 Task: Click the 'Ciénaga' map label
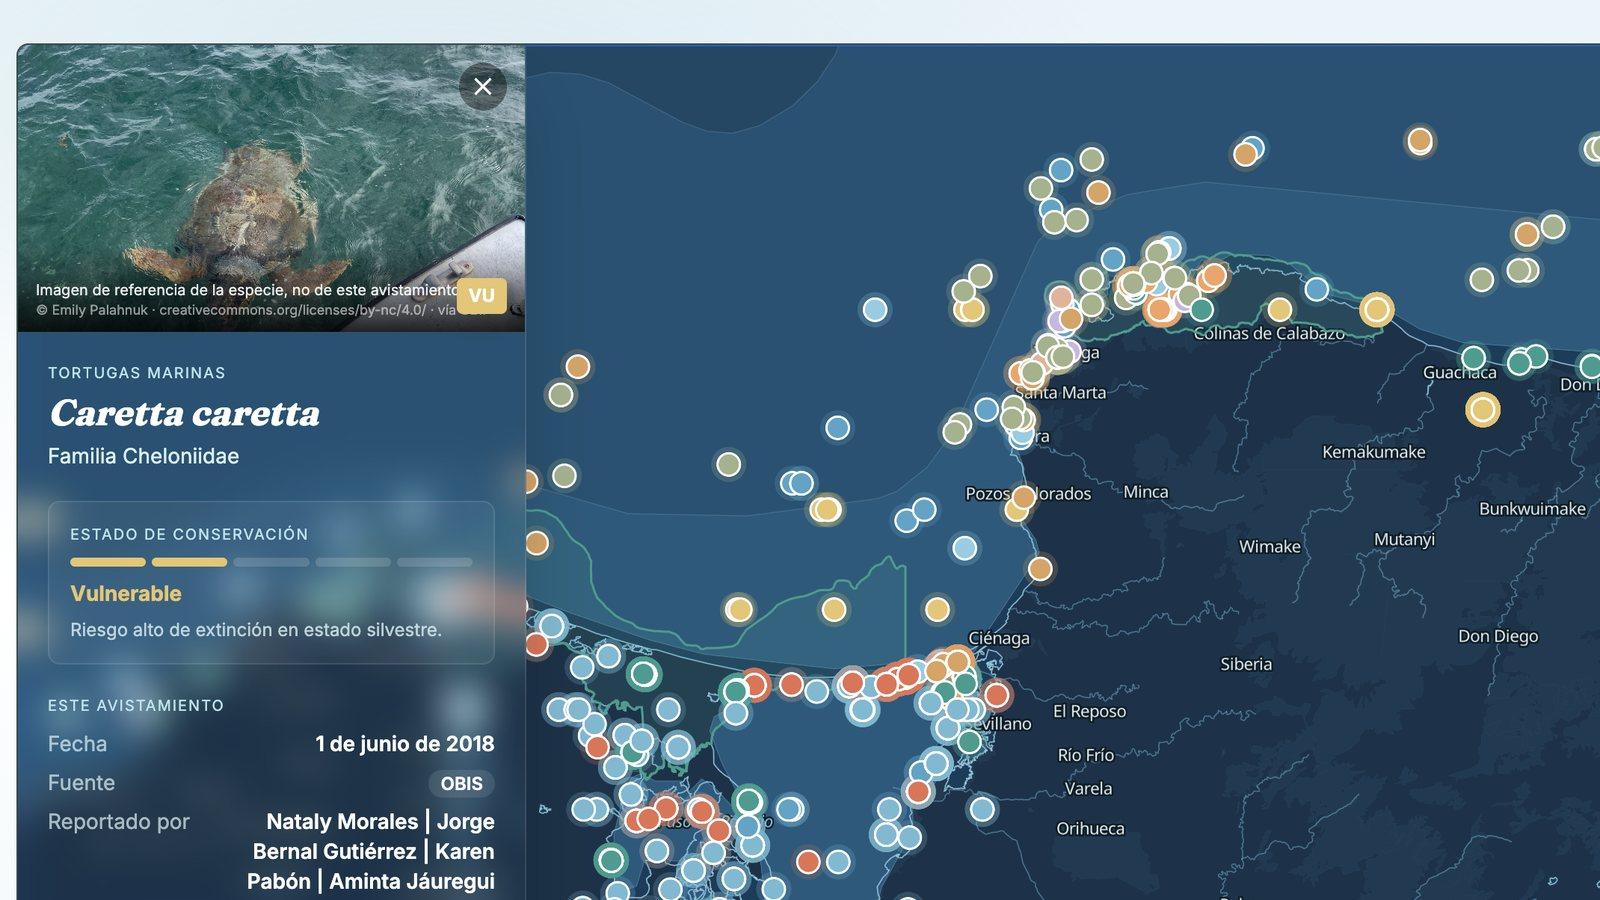[x=999, y=638]
